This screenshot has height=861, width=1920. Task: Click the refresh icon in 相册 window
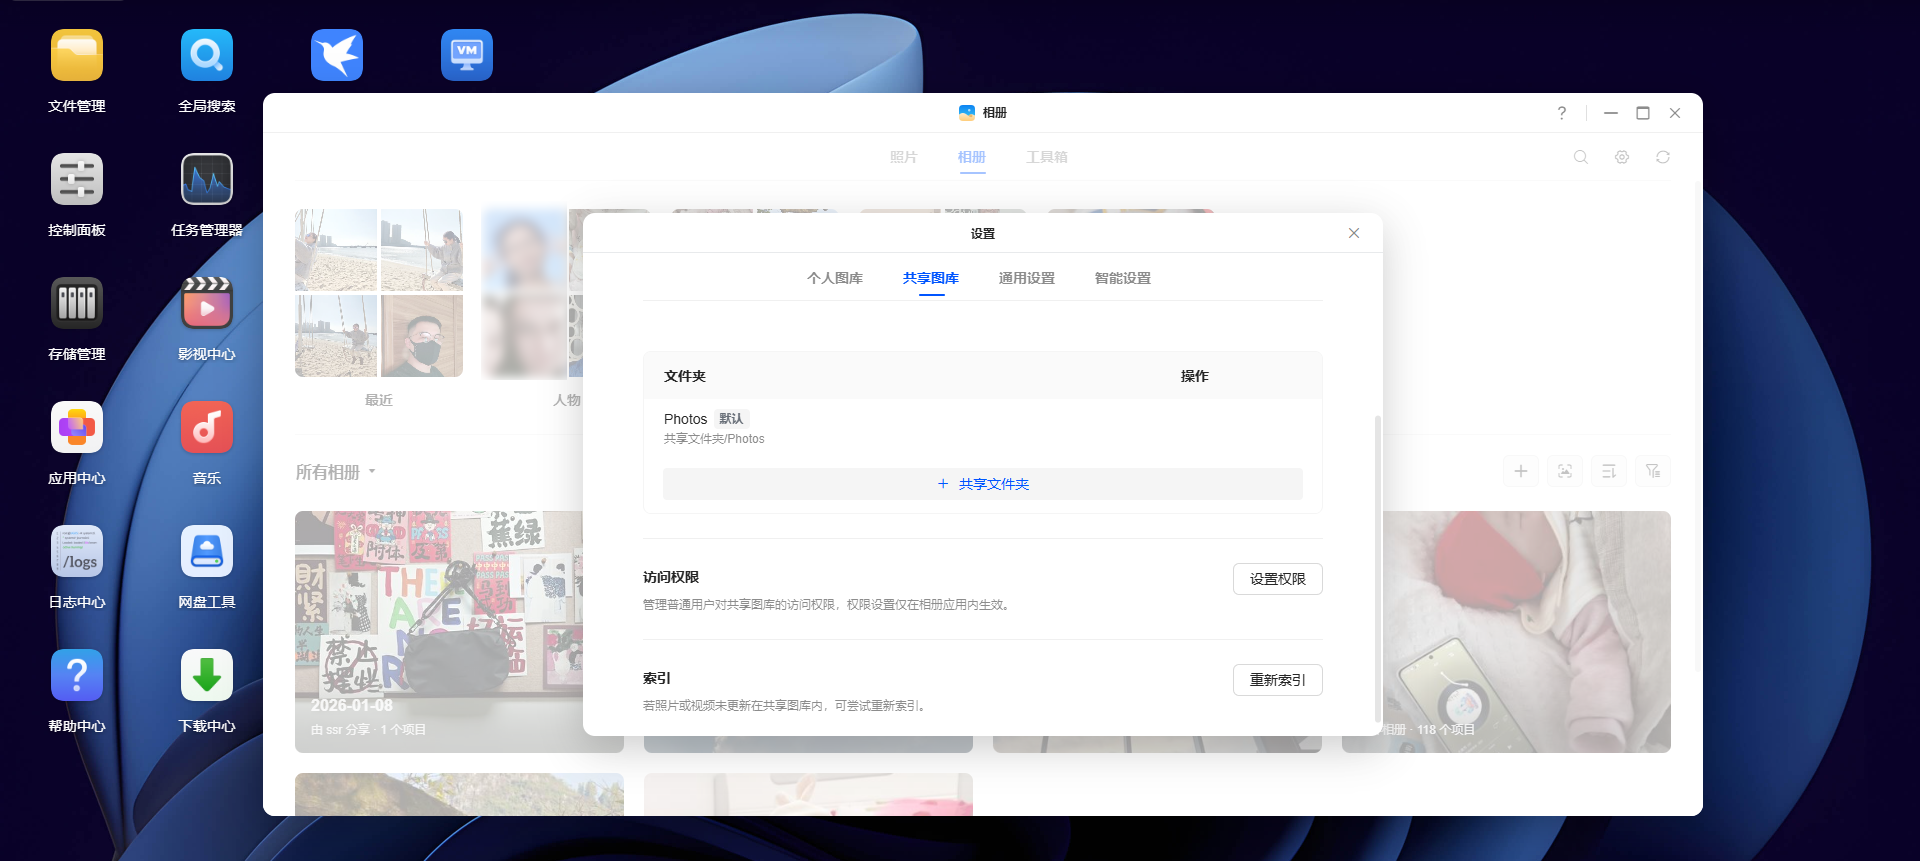click(x=1663, y=157)
